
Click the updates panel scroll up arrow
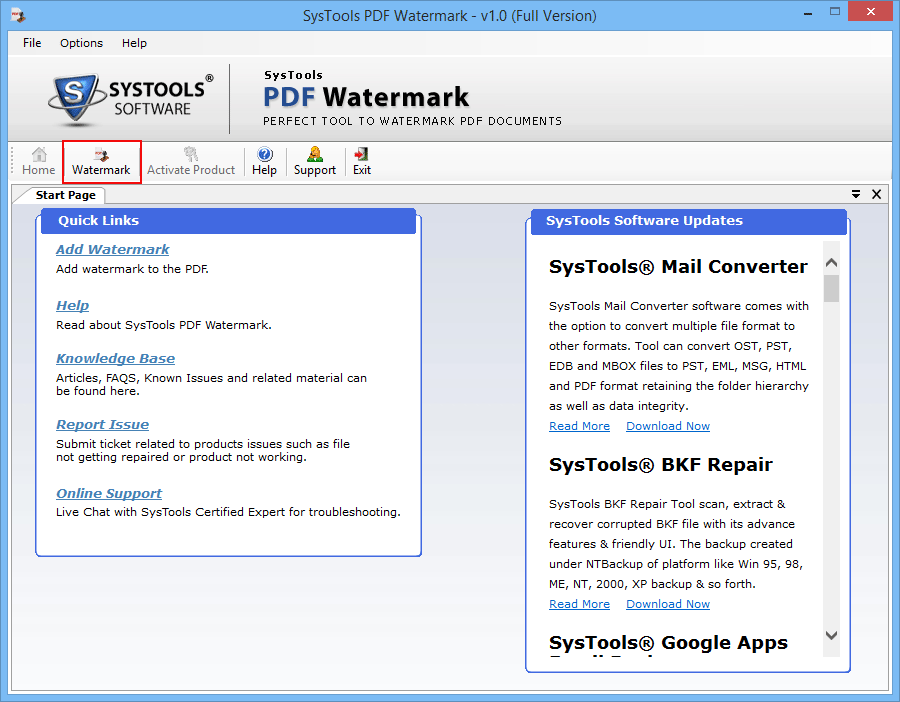click(831, 263)
